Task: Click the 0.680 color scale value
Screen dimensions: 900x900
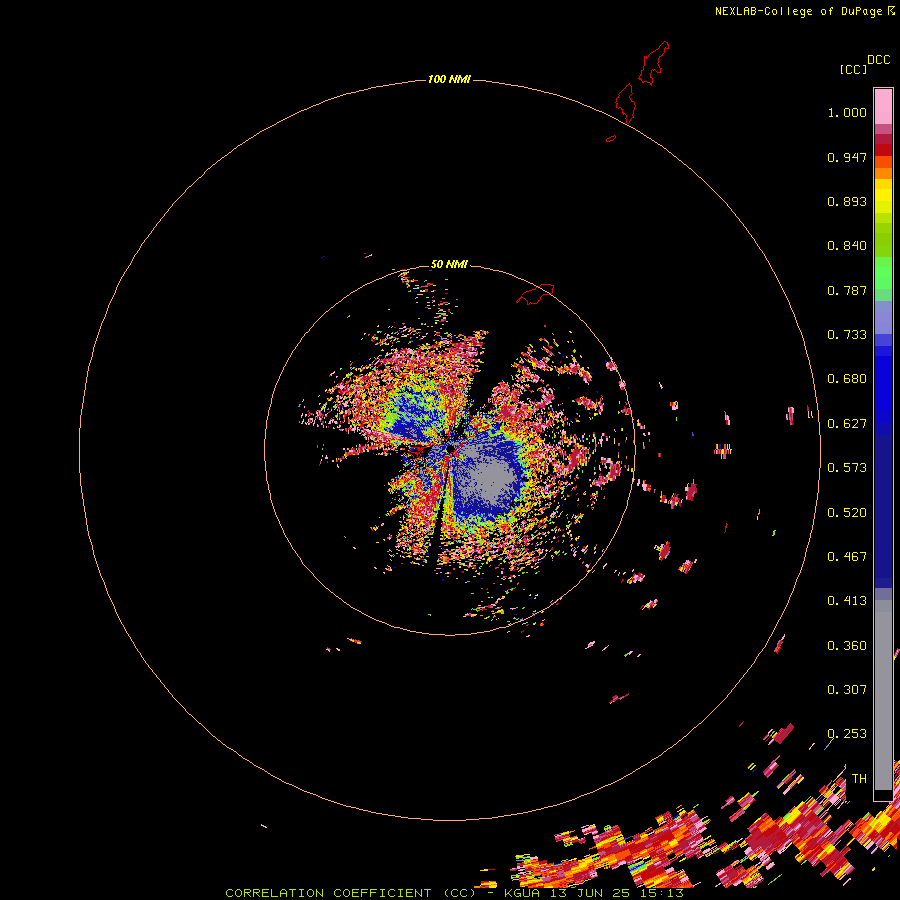Action: (847, 379)
